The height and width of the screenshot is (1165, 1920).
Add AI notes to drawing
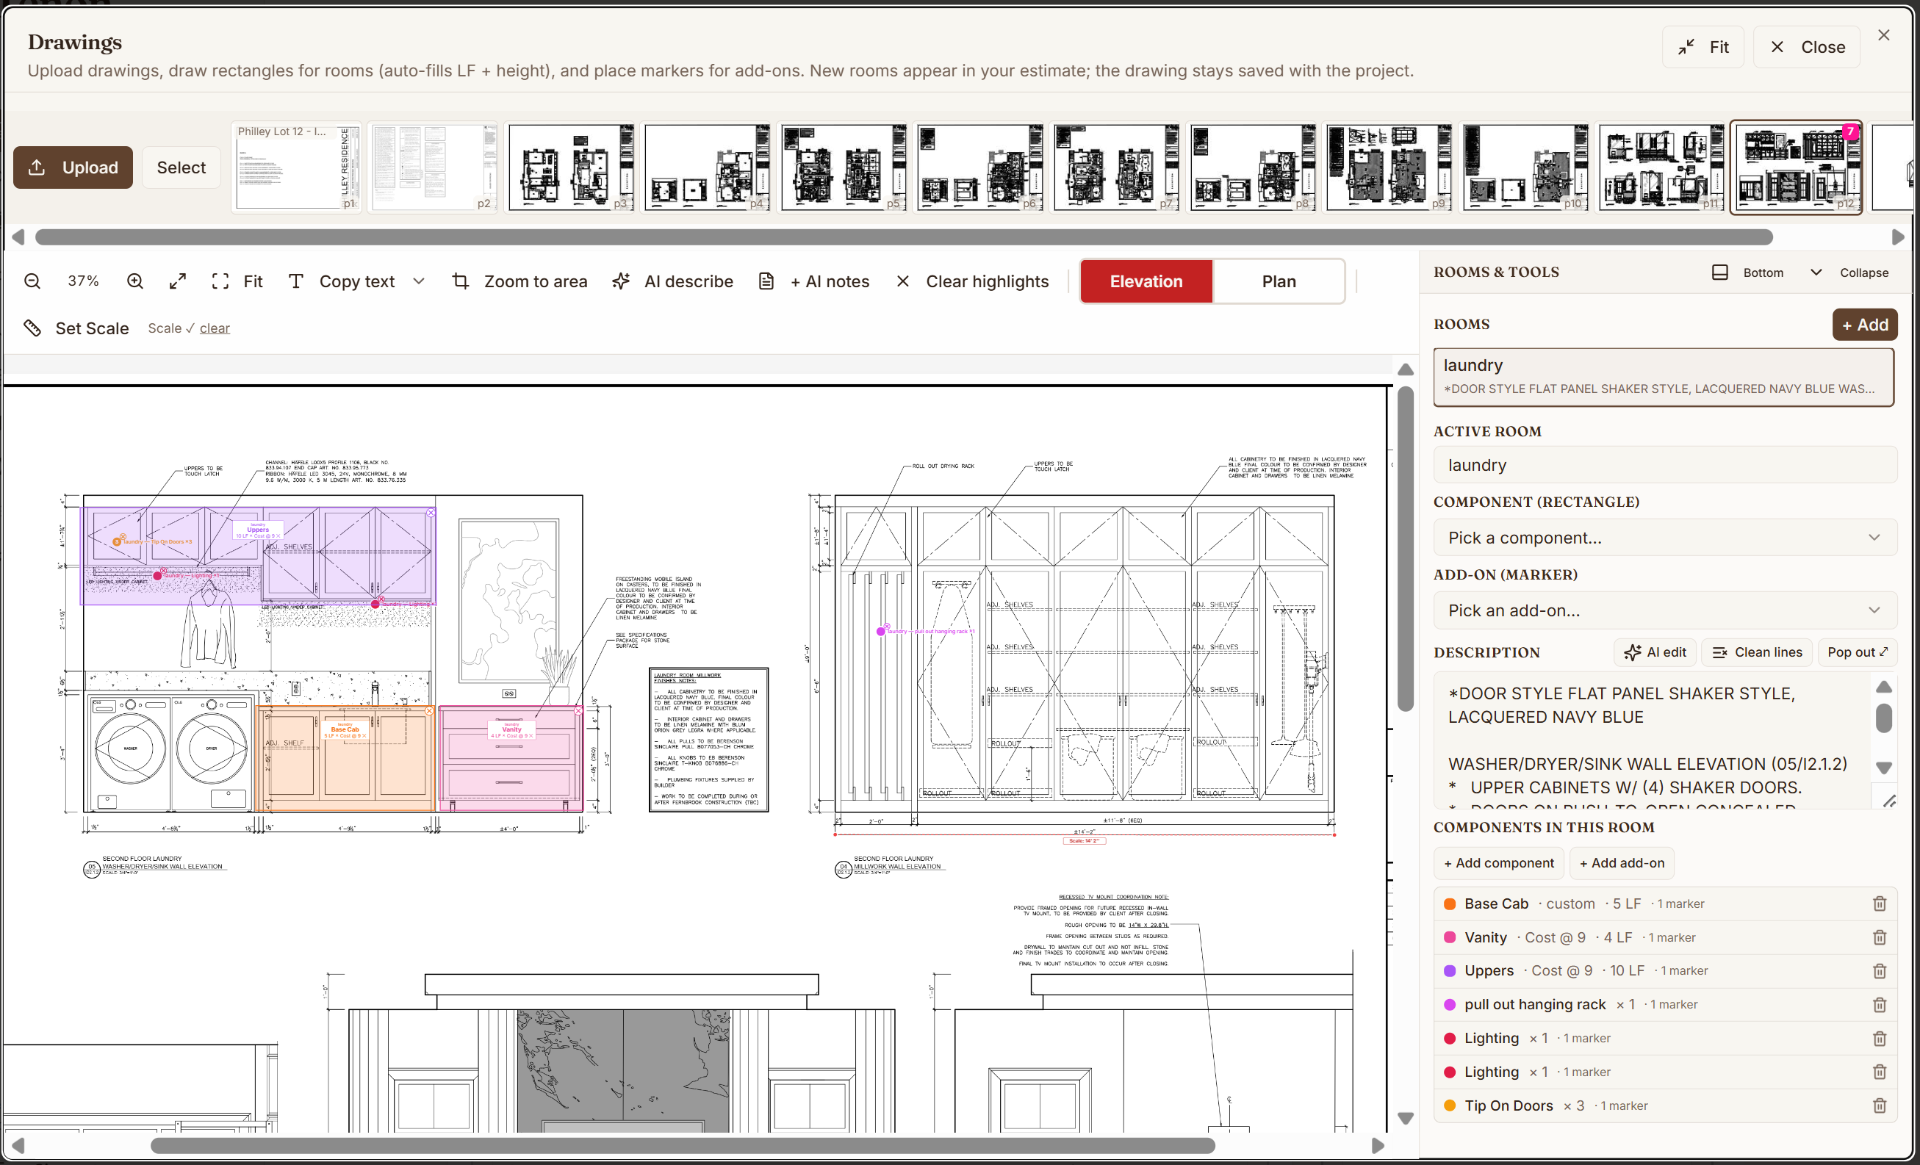814,282
